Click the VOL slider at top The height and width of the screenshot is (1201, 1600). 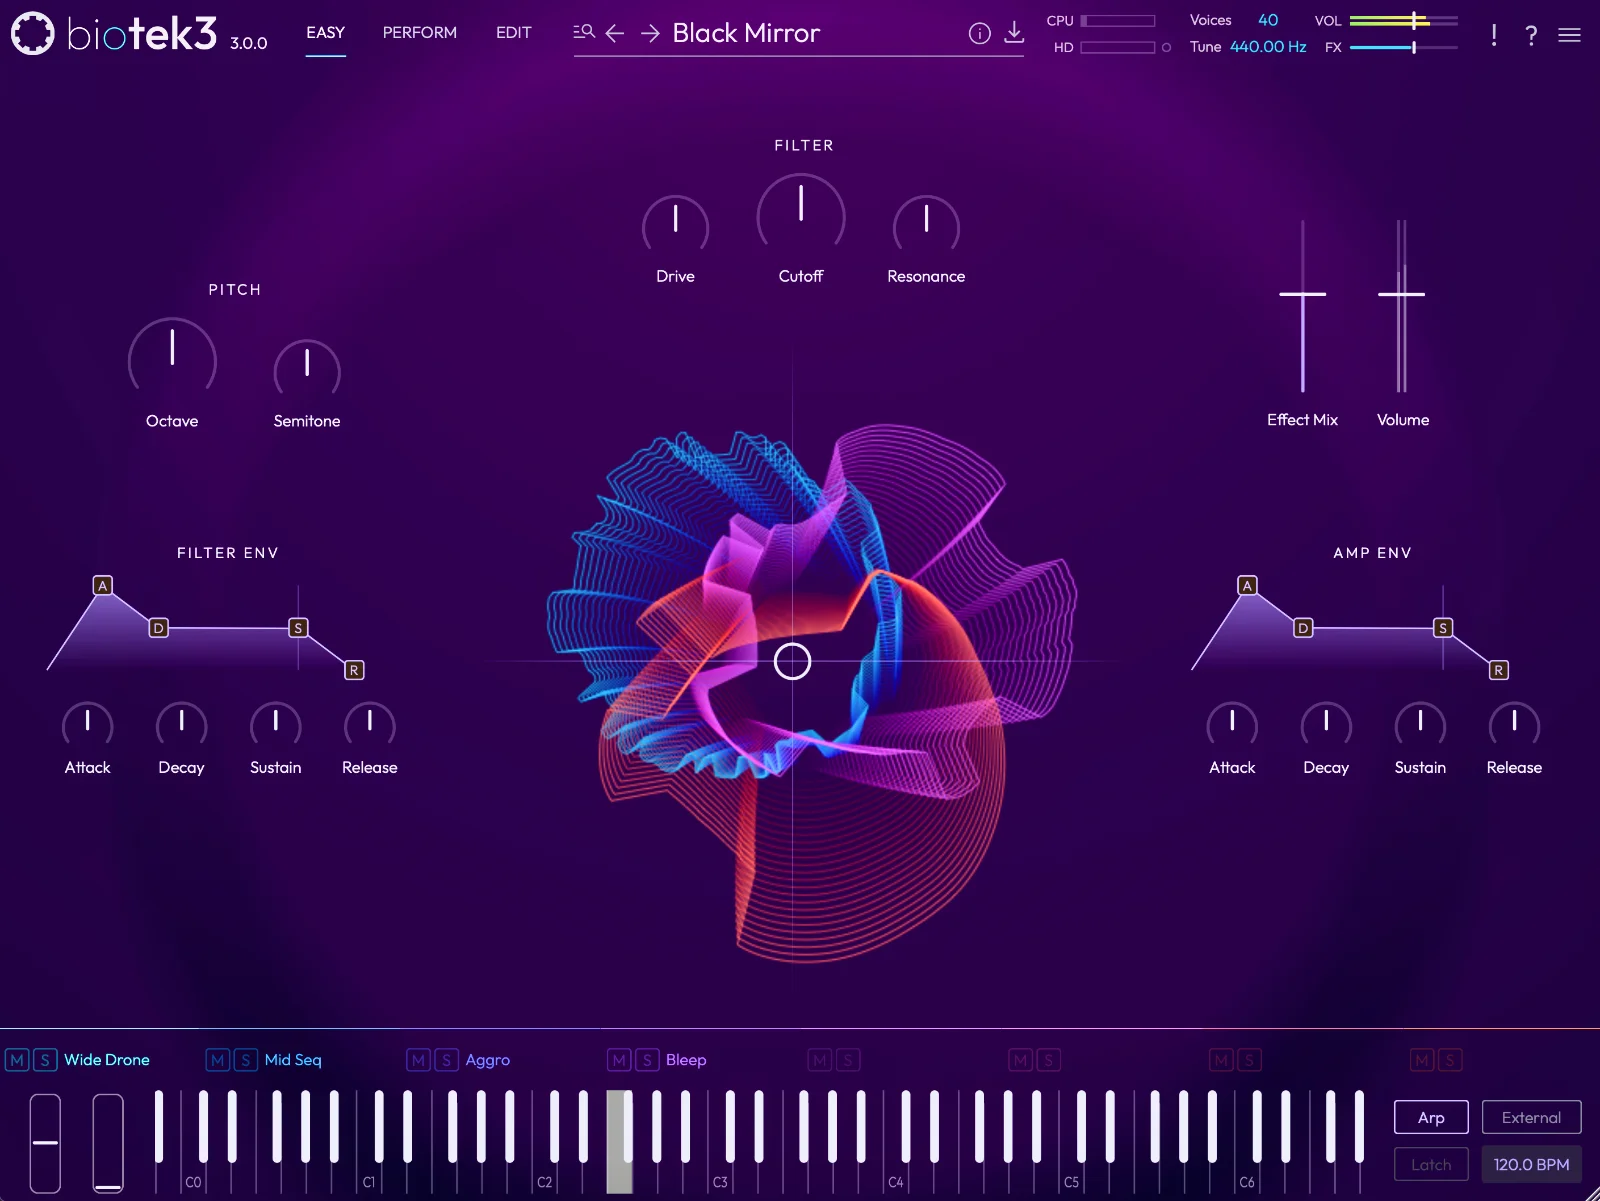(1403, 20)
